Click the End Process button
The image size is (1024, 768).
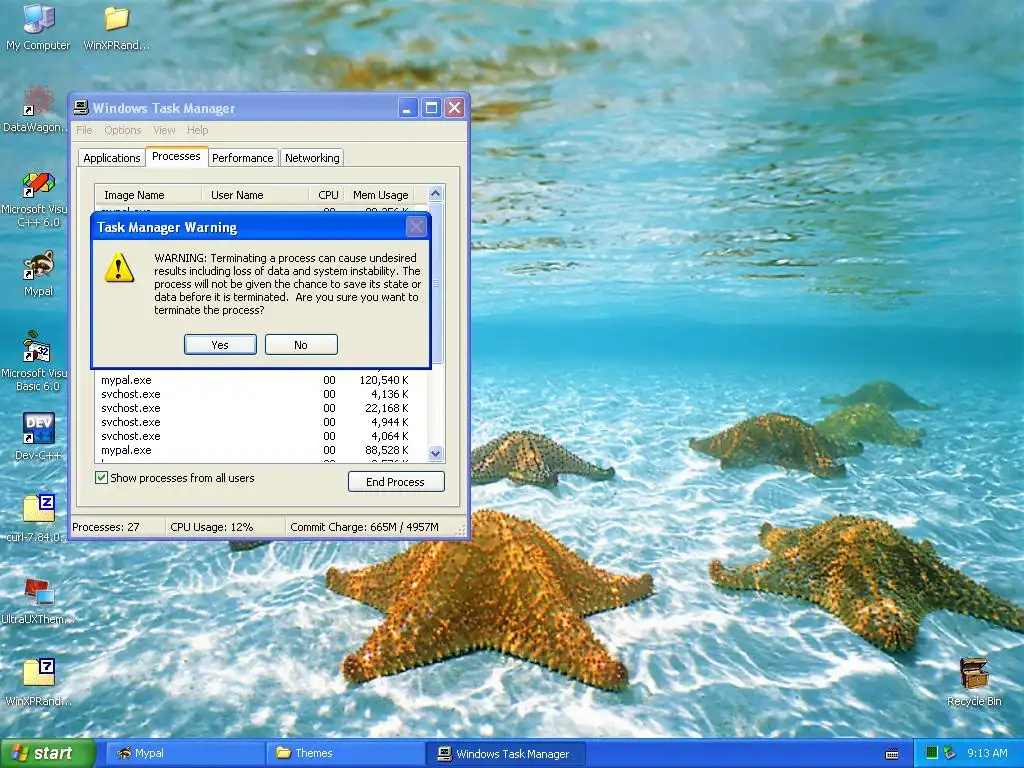[396, 482]
